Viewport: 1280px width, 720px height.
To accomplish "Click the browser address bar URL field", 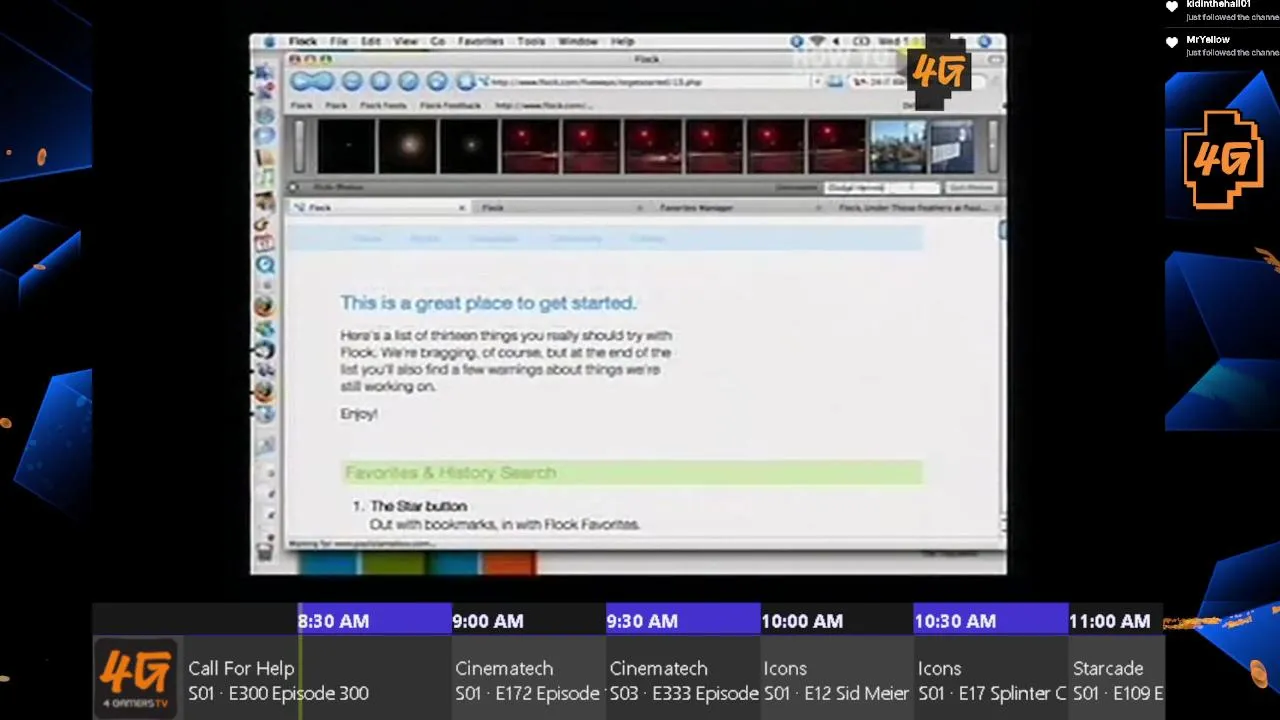I will click(645, 82).
